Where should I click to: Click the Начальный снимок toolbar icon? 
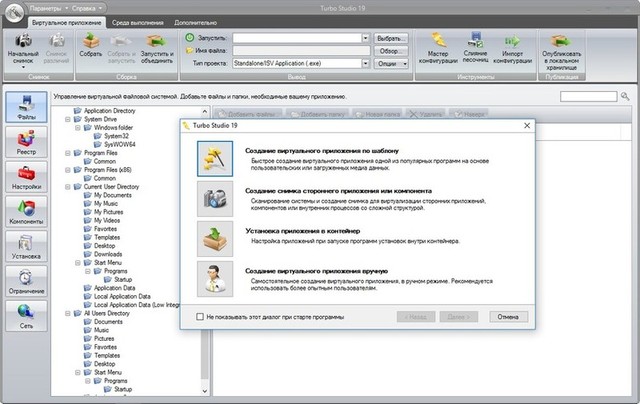point(24,47)
